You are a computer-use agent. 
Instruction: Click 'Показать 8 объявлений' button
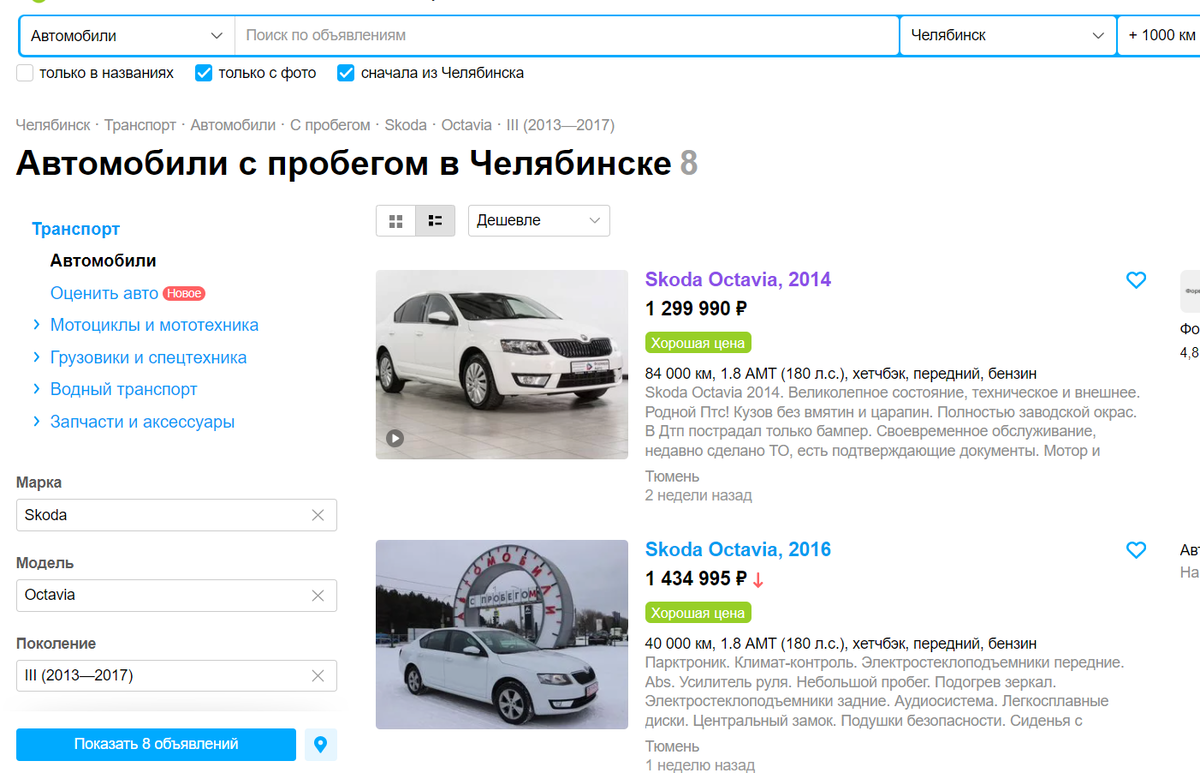click(156, 745)
